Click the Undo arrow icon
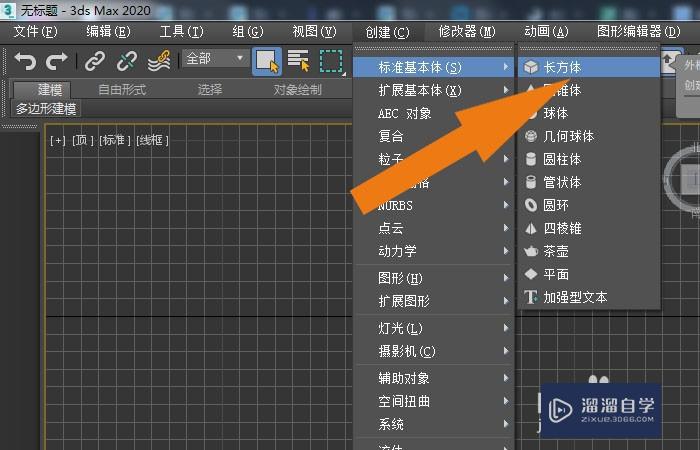The width and height of the screenshot is (700, 450). pyautogui.click(x=25, y=61)
